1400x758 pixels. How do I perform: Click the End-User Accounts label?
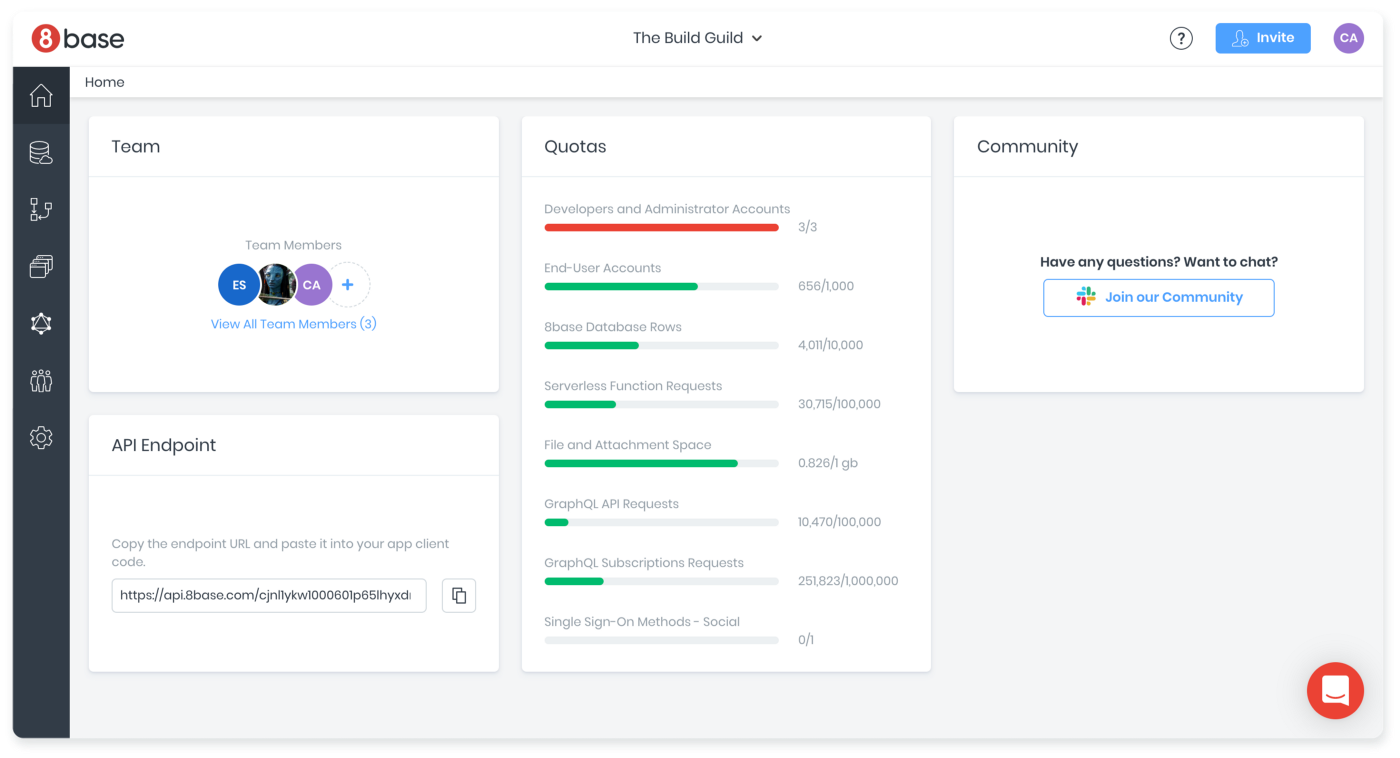[603, 268]
